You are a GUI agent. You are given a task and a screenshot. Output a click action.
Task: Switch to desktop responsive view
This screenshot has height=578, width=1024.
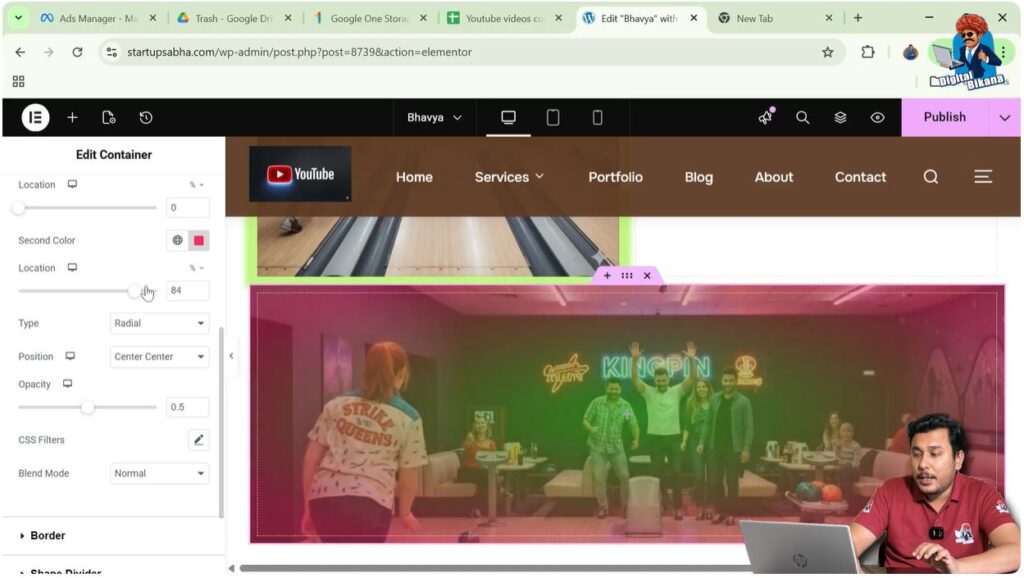point(508,118)
